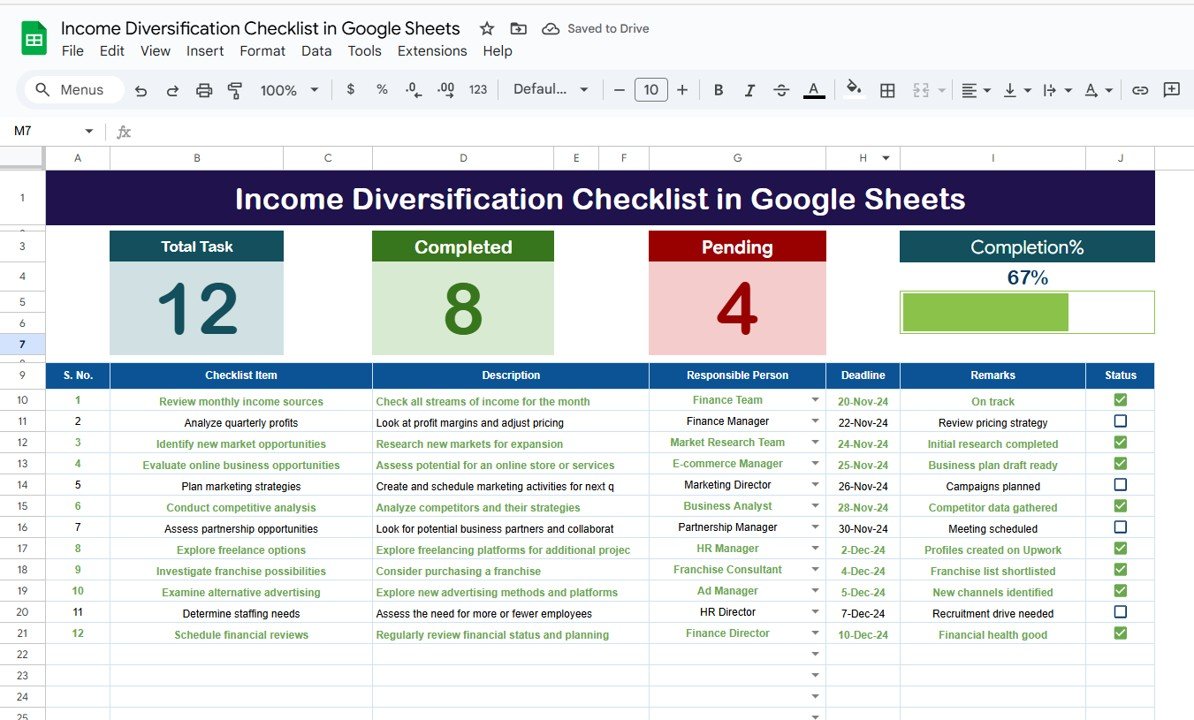
Task: Toggle italic formatting
Action: tap(749, 90)
